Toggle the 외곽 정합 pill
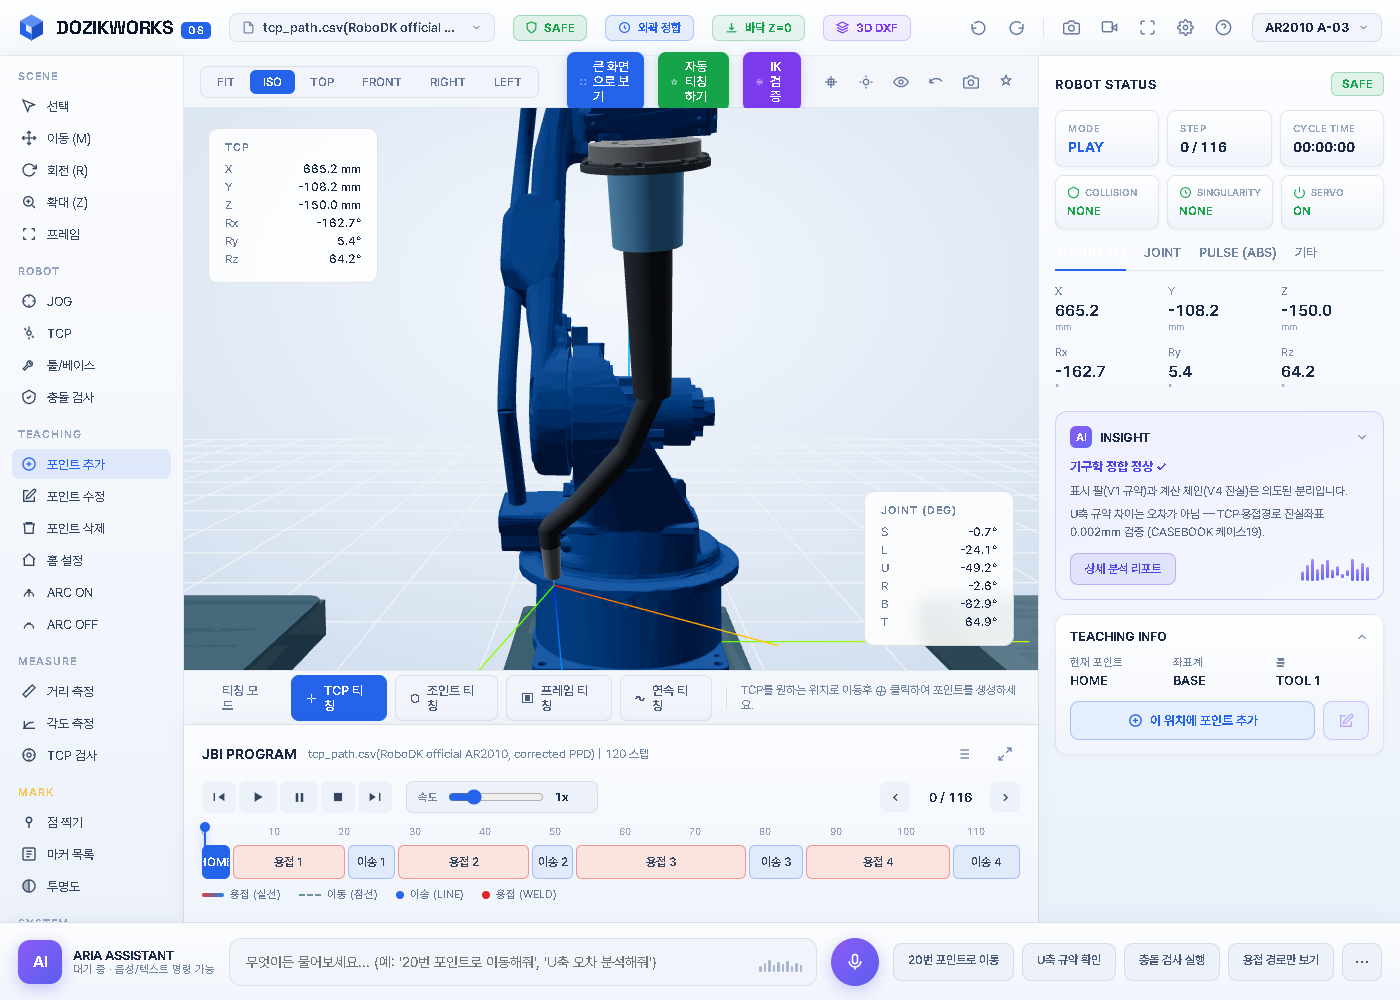1400x1000 pixels. point(650,28)
